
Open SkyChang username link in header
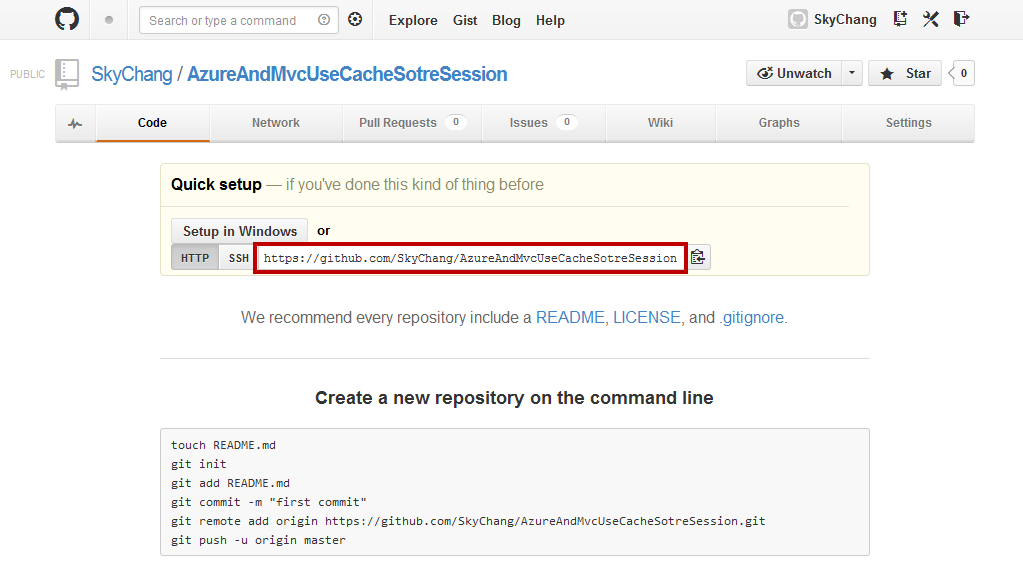pyautogui.click(x=845, y=20)
